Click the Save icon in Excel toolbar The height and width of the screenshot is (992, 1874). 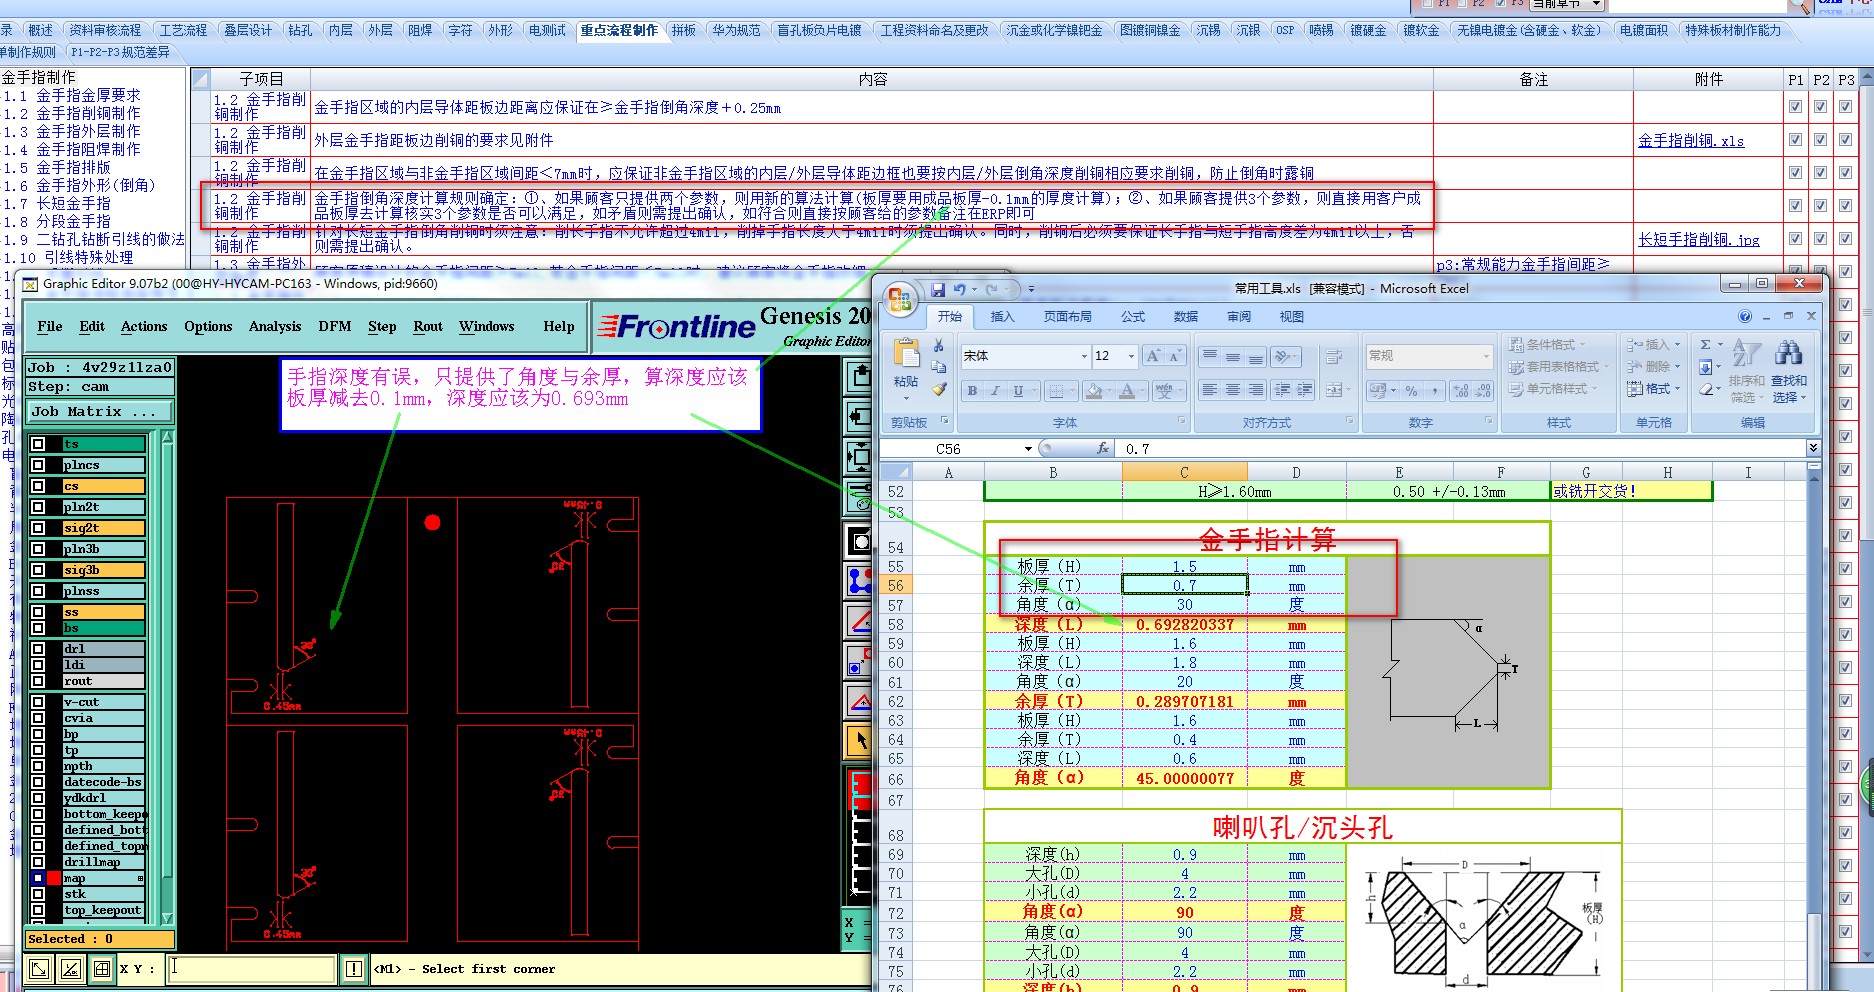click(x=938, y=289)
